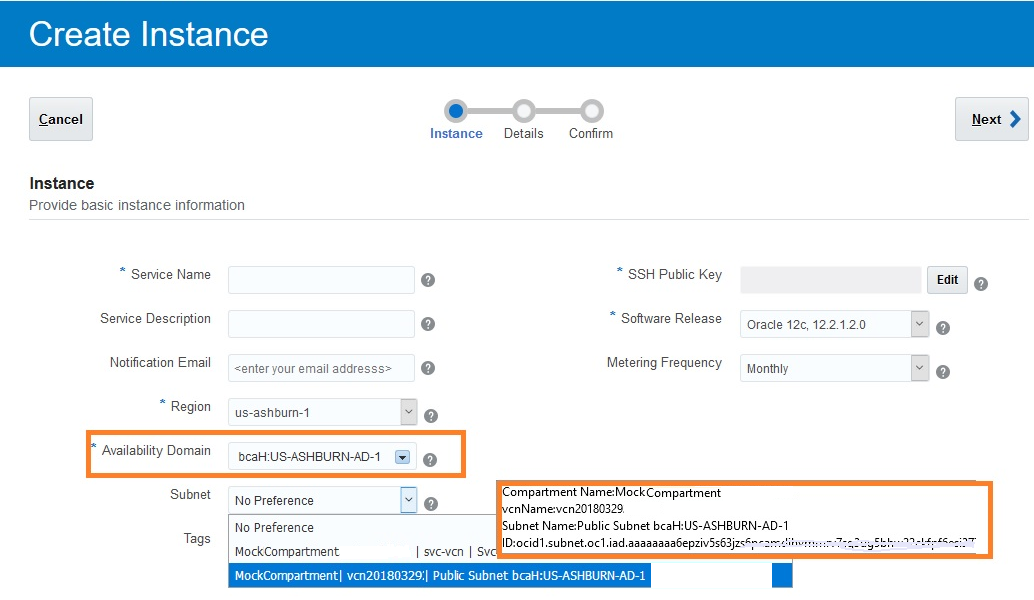The image size is (1034, 600).
Task: Open the Software Release dropdown
Action: click(920, 324)
